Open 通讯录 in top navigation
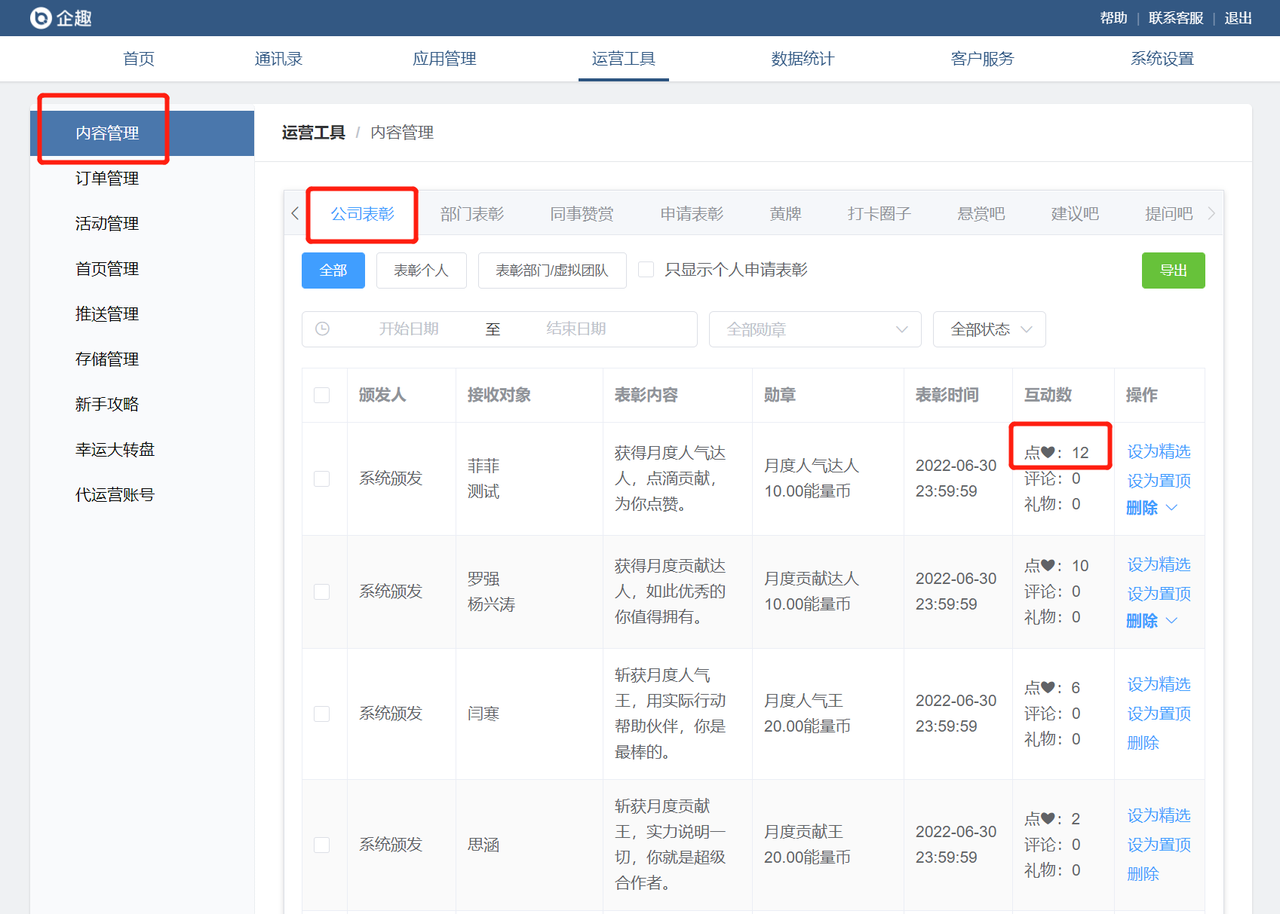Screen dimensions: 1280x914 279,59
